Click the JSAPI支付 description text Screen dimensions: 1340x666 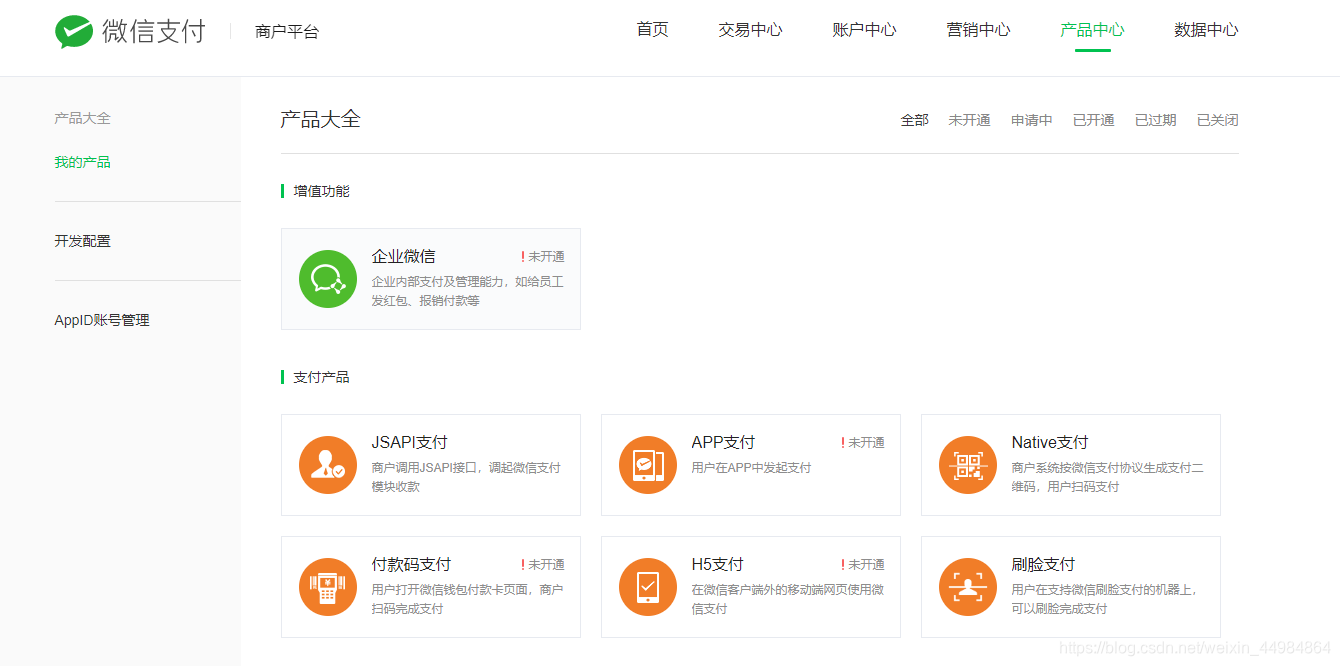(x=466, y=477)
